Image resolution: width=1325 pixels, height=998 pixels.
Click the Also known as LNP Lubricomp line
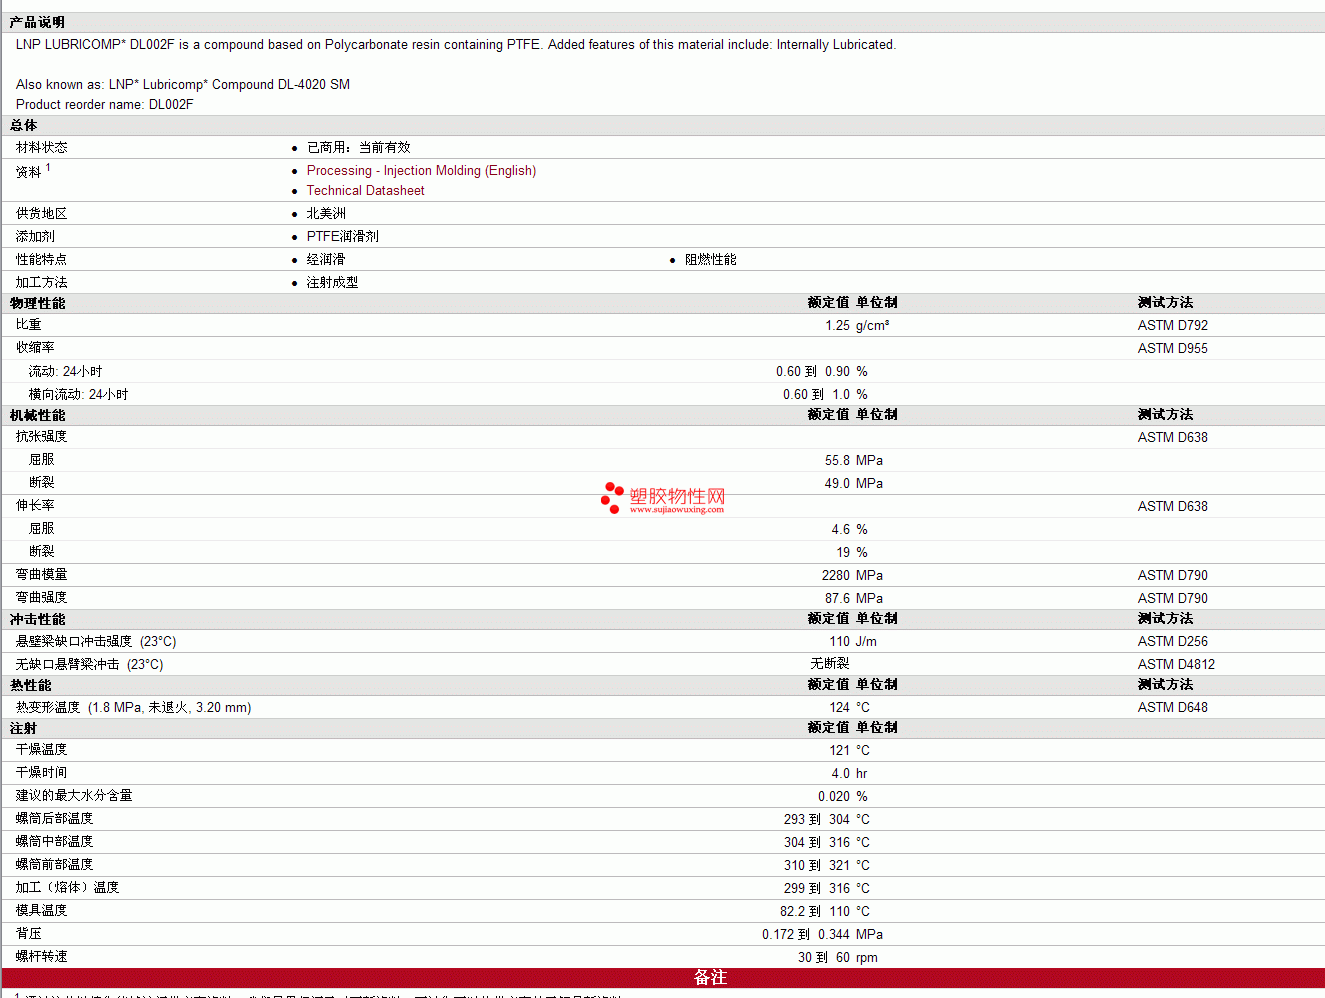coord(183,85)
